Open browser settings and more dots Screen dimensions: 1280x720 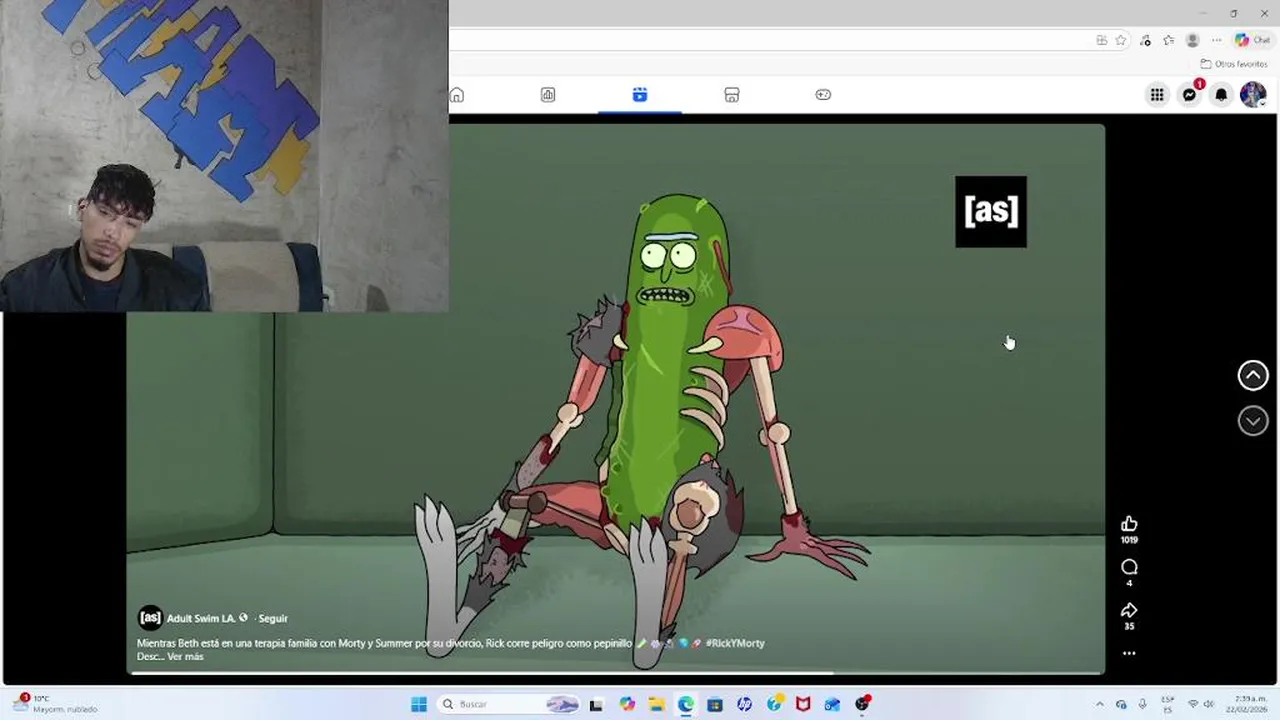[1216, 40]
